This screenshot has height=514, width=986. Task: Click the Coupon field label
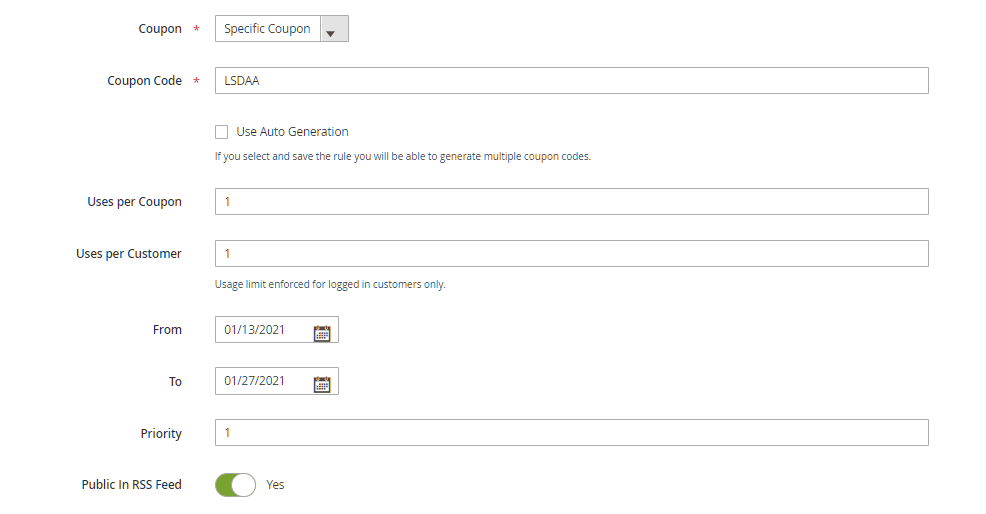160,29
